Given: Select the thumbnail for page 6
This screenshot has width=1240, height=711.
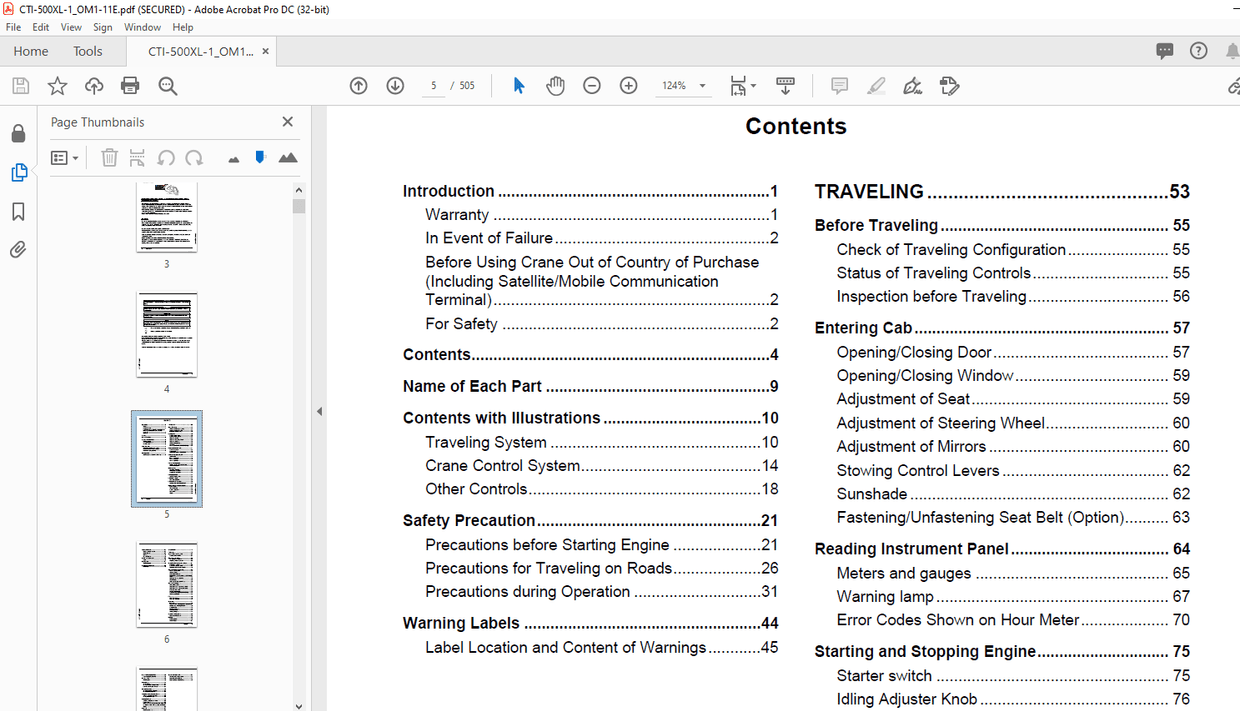Looking at the screenshot, I should point(166,585).
